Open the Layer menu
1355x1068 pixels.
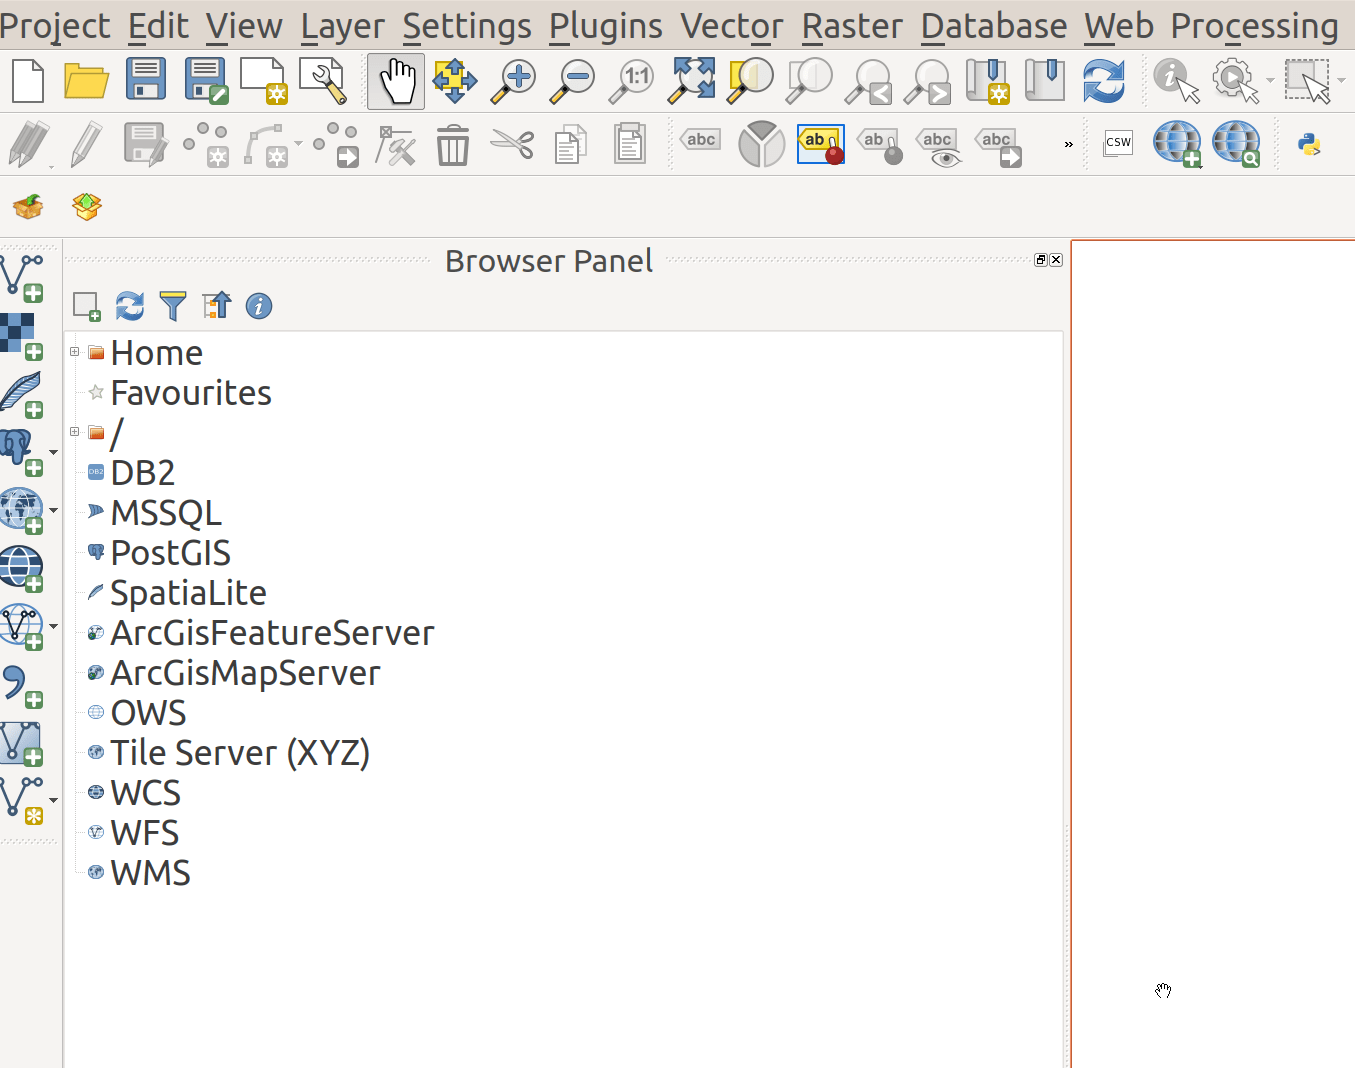343,26
